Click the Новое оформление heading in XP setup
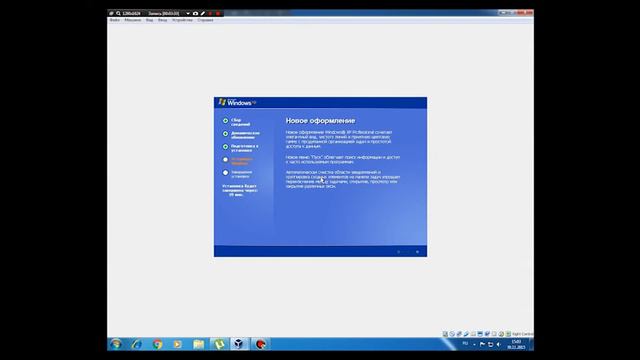Viewport: 640px width, 360px height. click(320, 121)
